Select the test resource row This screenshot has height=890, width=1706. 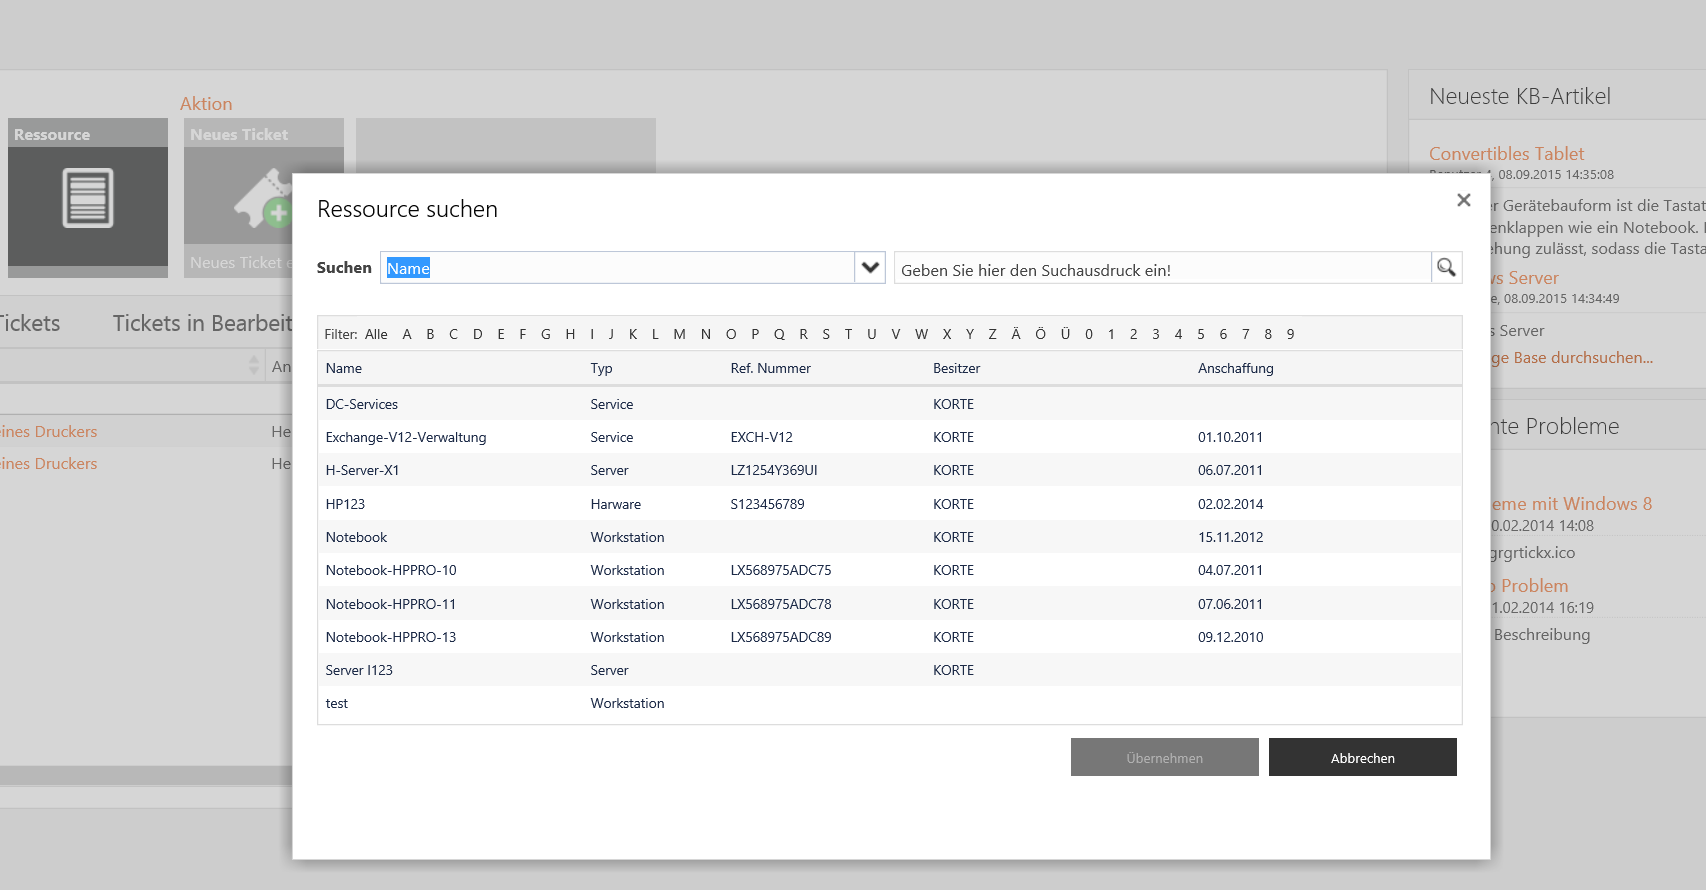[x=889, y=703]
